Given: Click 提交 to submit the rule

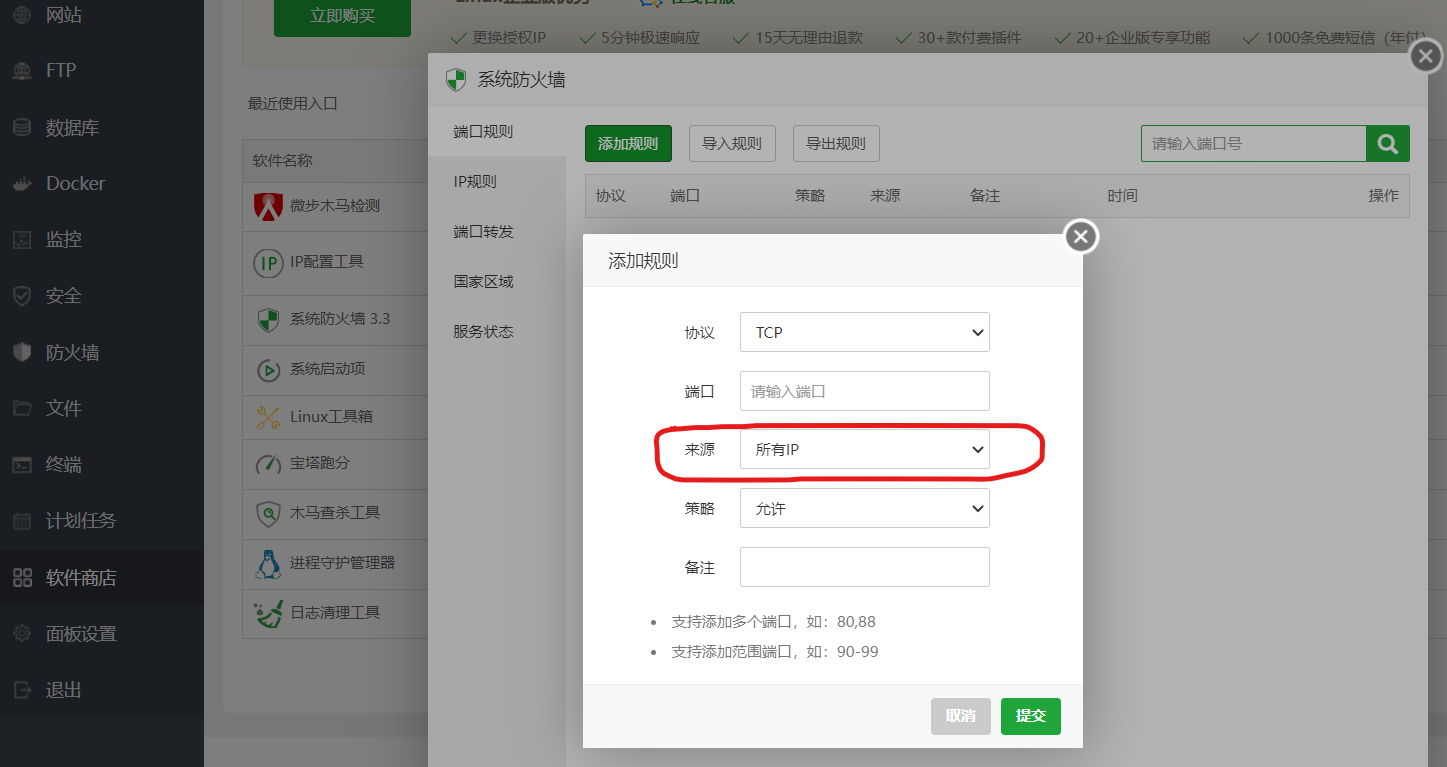Looking at the screenshot, I should [x=1031, y=716].
